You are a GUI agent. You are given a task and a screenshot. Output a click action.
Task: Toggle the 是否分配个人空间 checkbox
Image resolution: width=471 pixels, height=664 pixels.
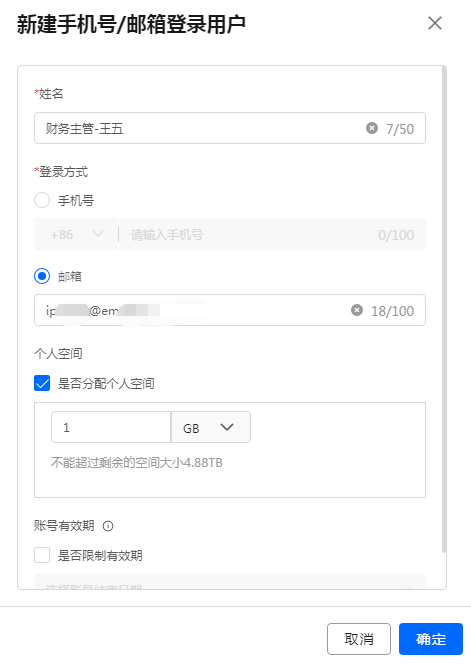pos(42,383)
